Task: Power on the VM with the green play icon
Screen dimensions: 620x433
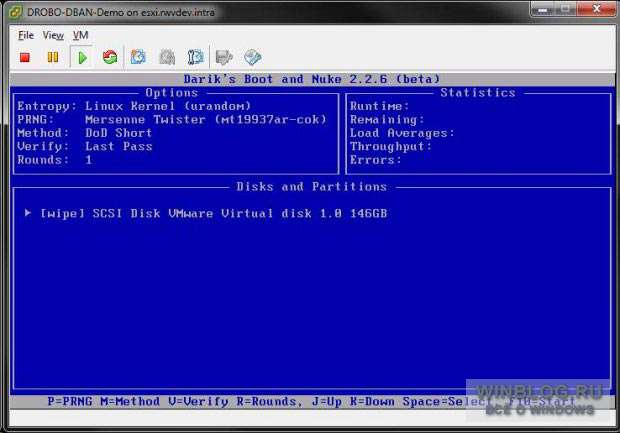Action: [82, 58]
